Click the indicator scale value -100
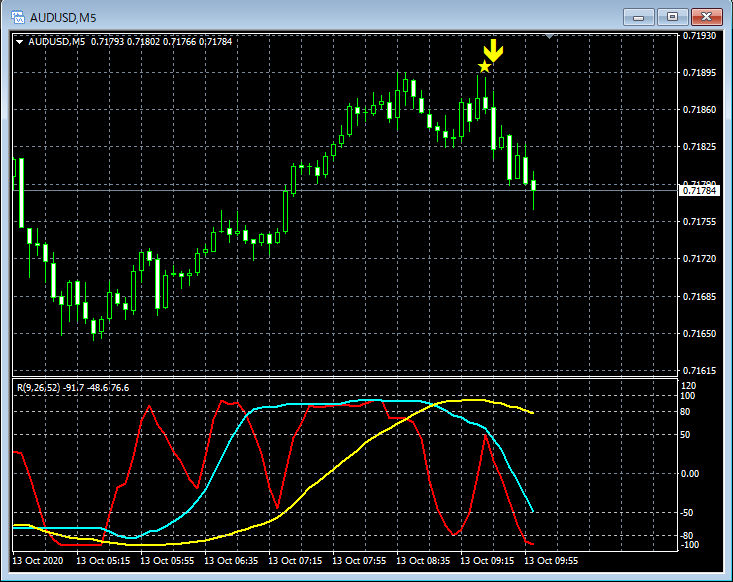Screen dimensions: 733x582 (690, 545)
